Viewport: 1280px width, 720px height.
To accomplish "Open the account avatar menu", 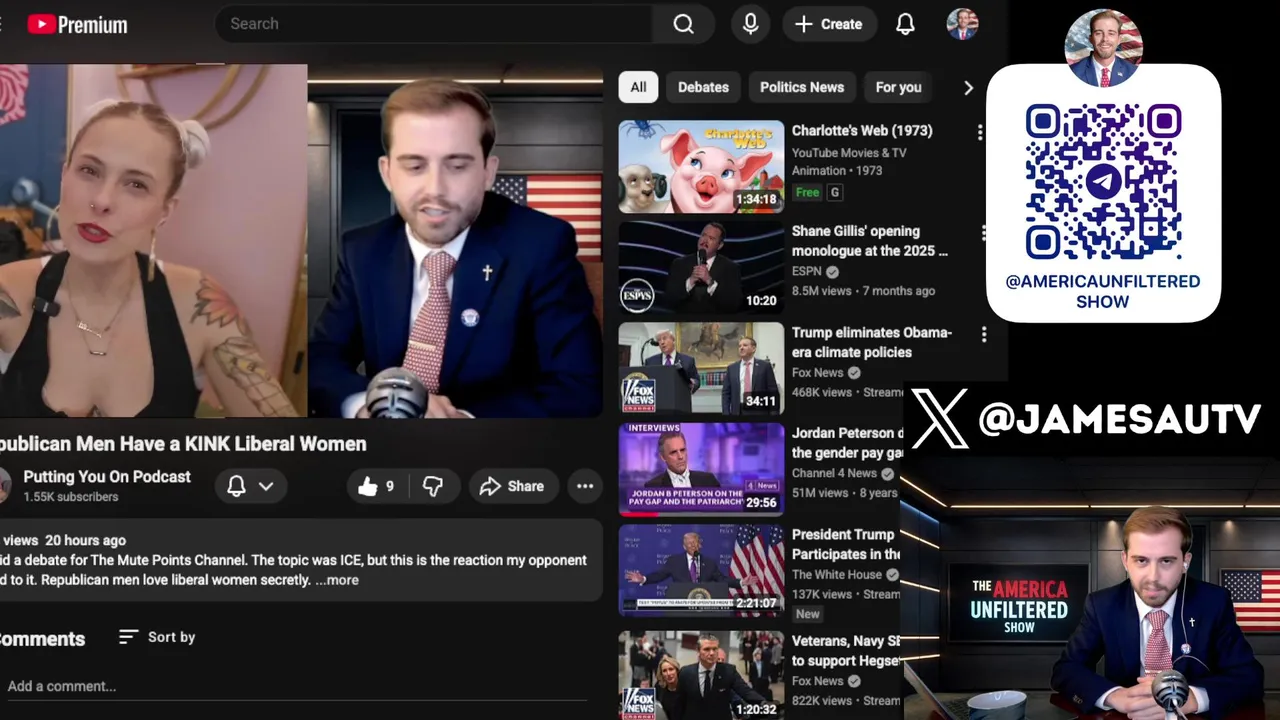I will point(962,24).
